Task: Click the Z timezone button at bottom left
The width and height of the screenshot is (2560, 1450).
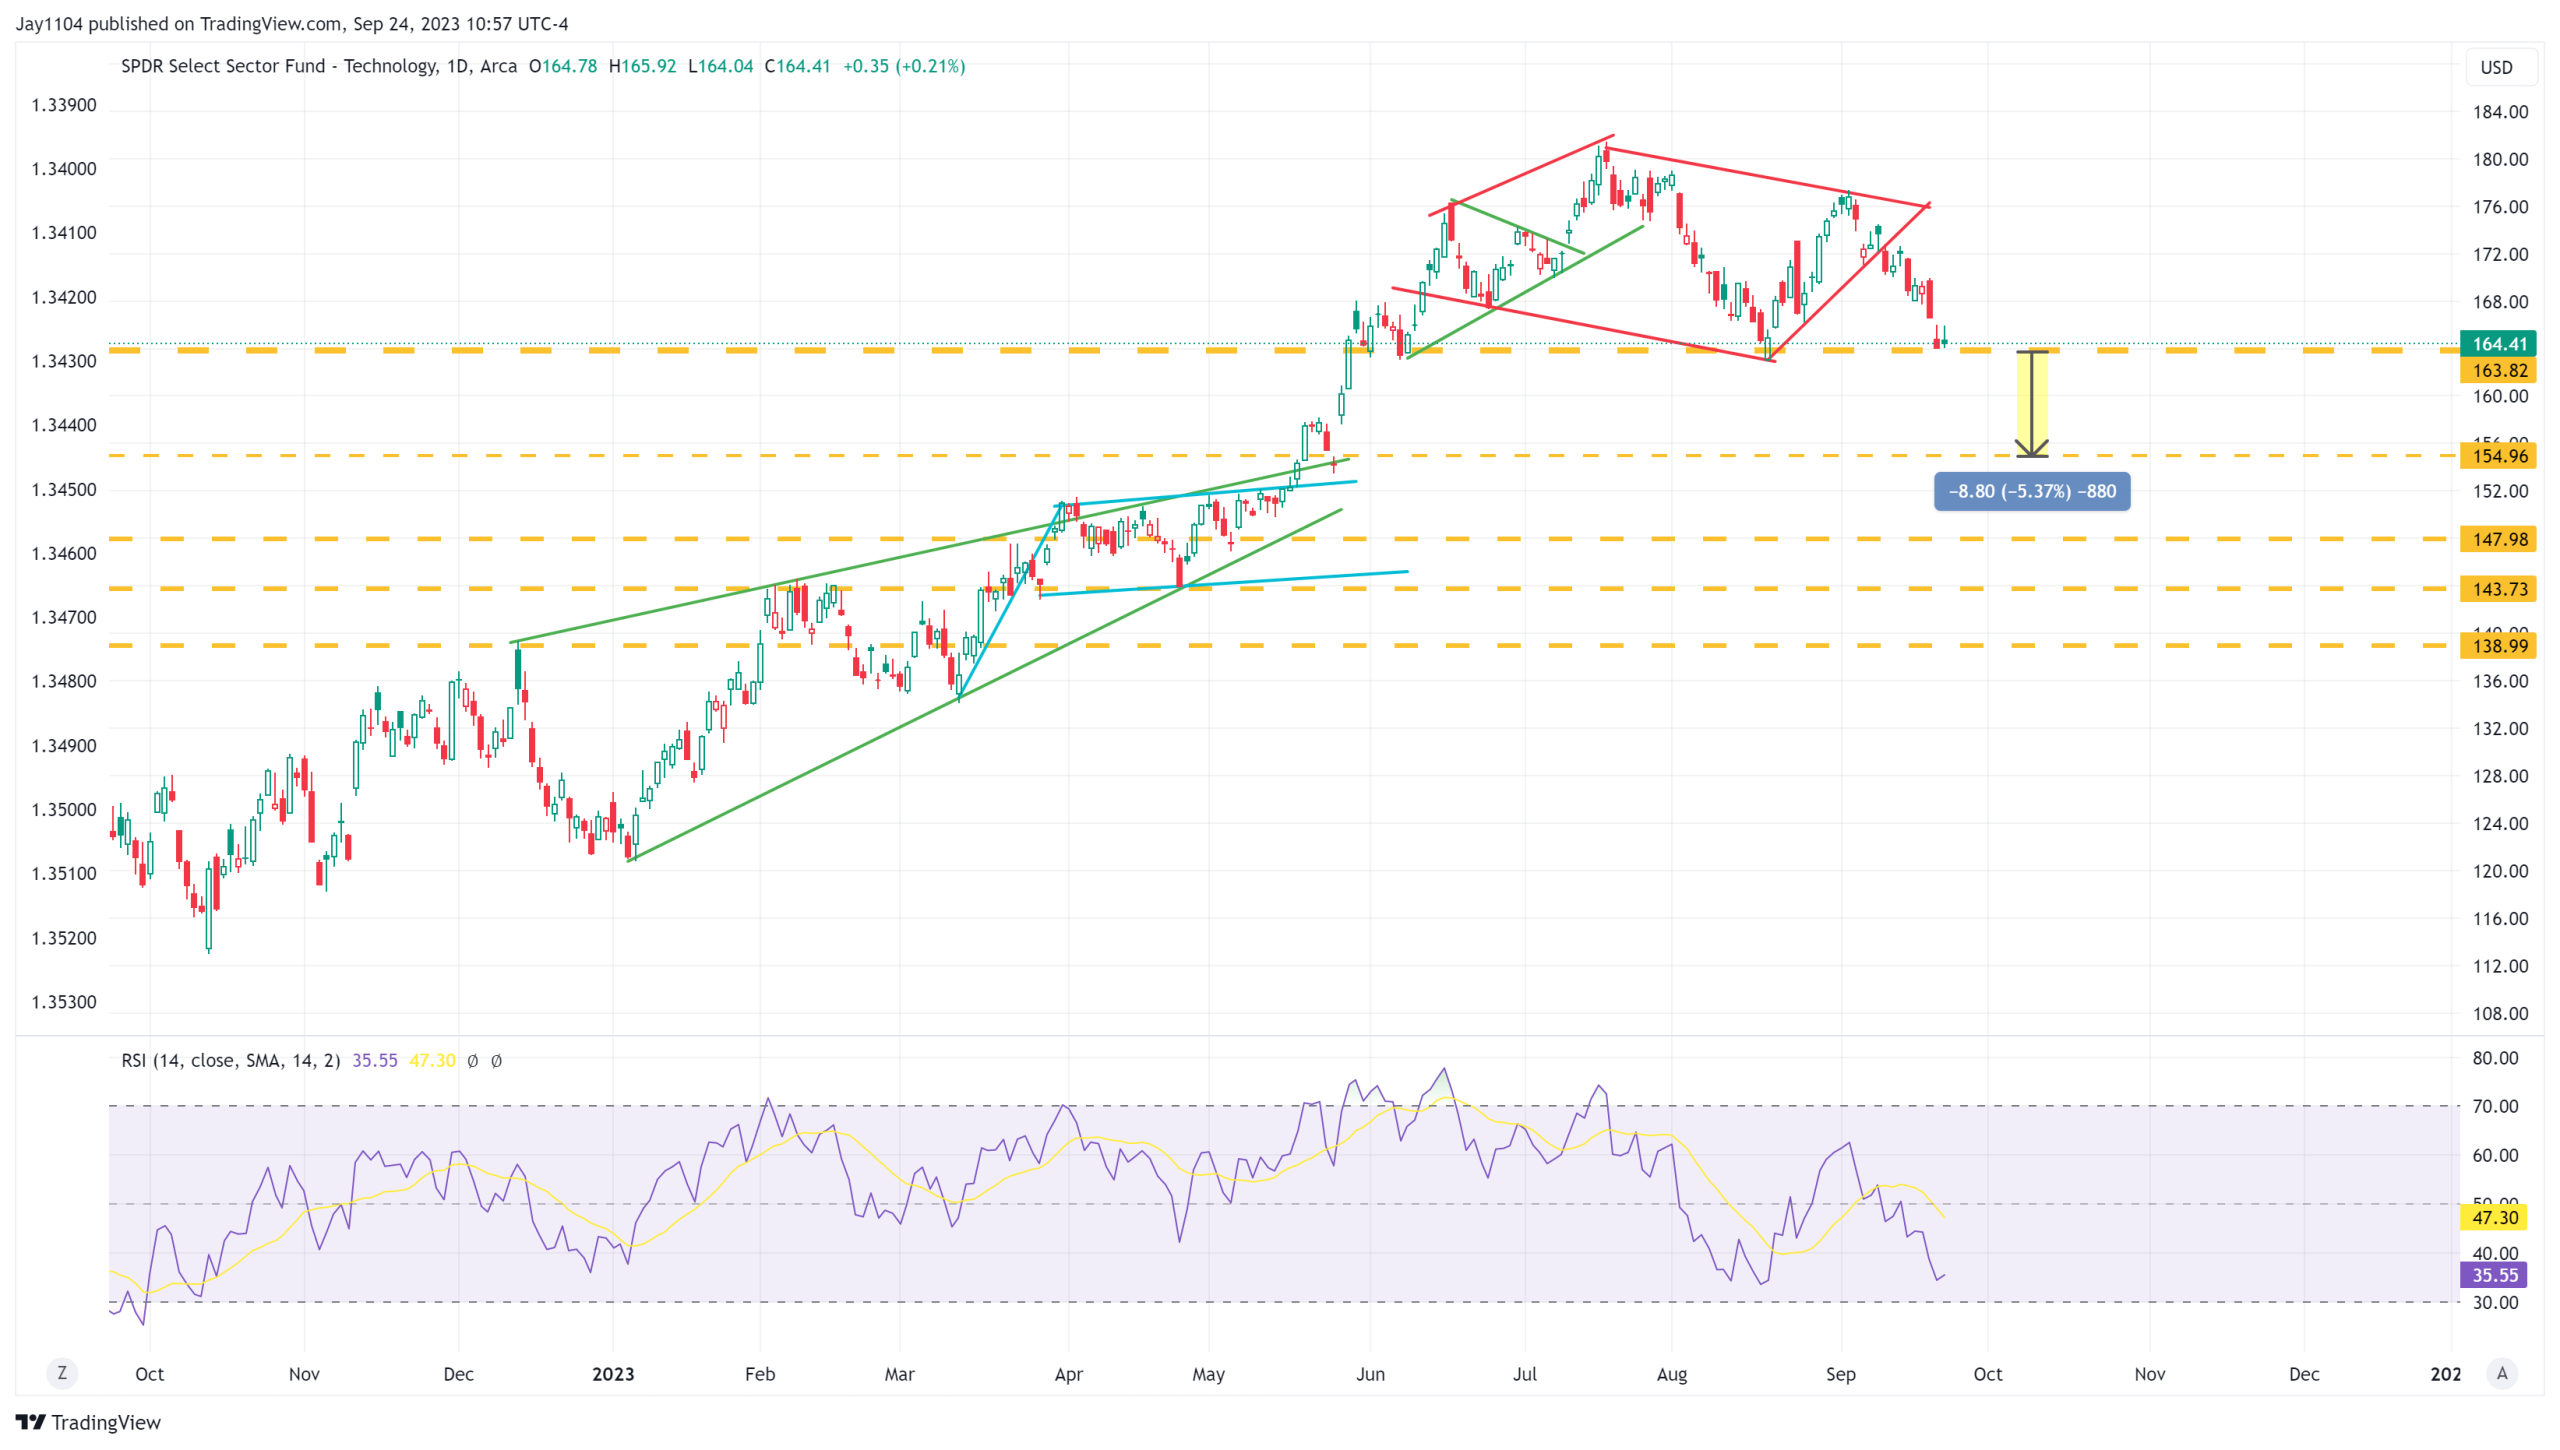Action: (x=62, y=1373)
